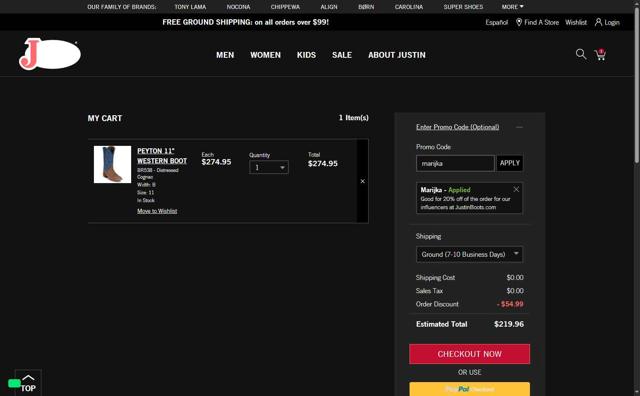
Task: Open the KIDS menu
Action: tap(306, 55)
